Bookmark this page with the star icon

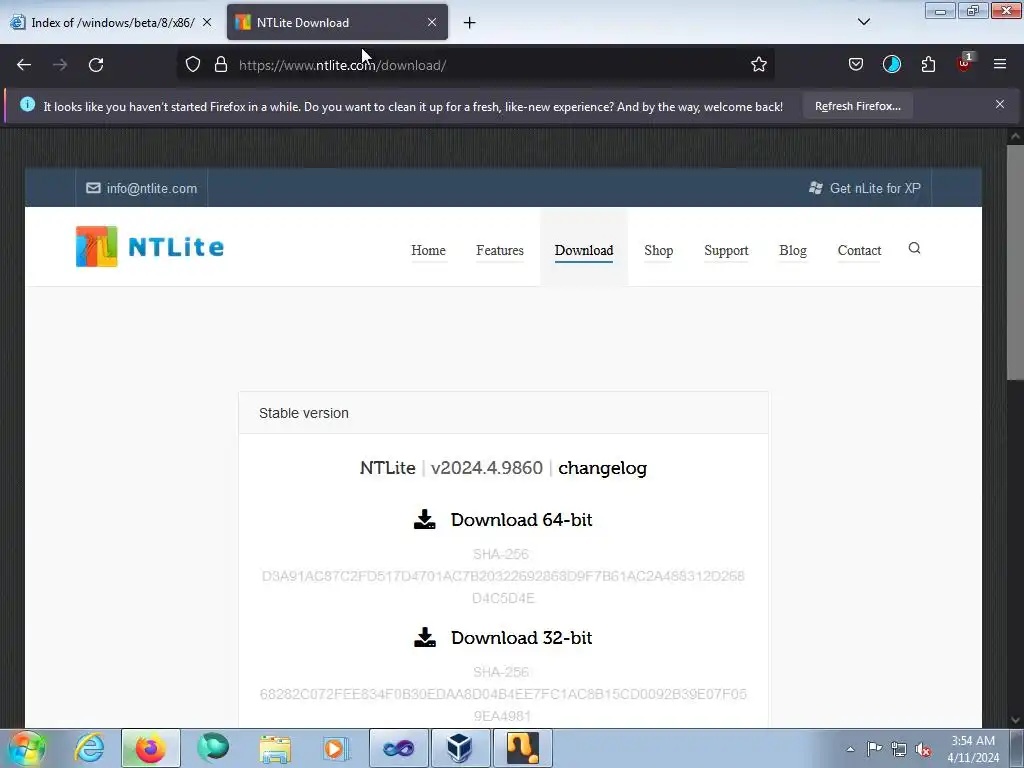point(758,65)
